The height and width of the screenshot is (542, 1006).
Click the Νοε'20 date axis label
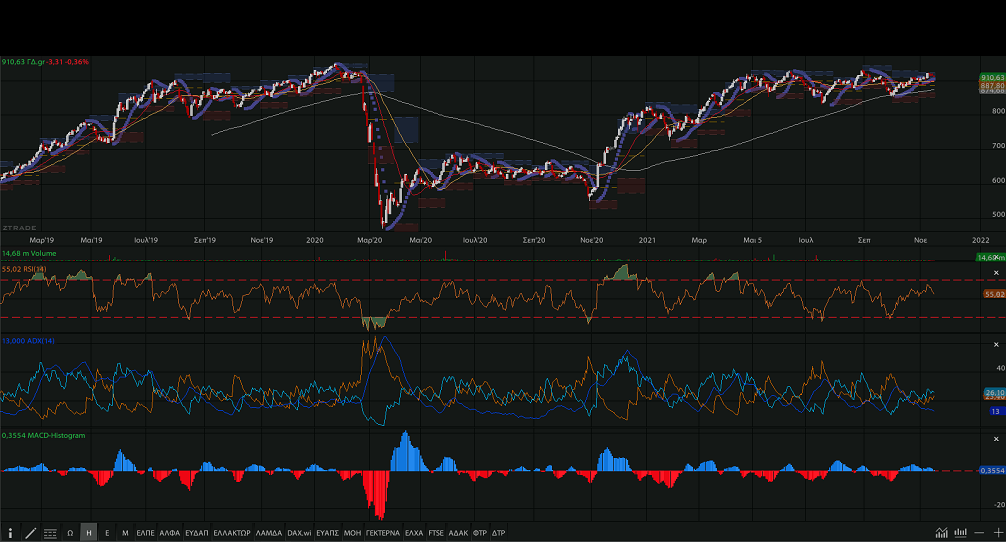pyautogui.click(x=592, y=240)
